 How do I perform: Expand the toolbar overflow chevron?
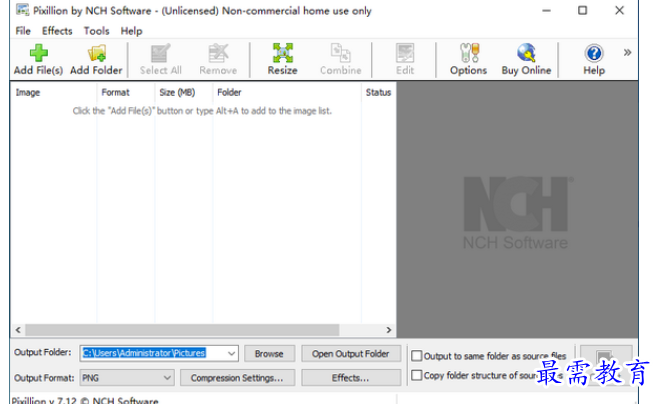(x=627, y=52)
